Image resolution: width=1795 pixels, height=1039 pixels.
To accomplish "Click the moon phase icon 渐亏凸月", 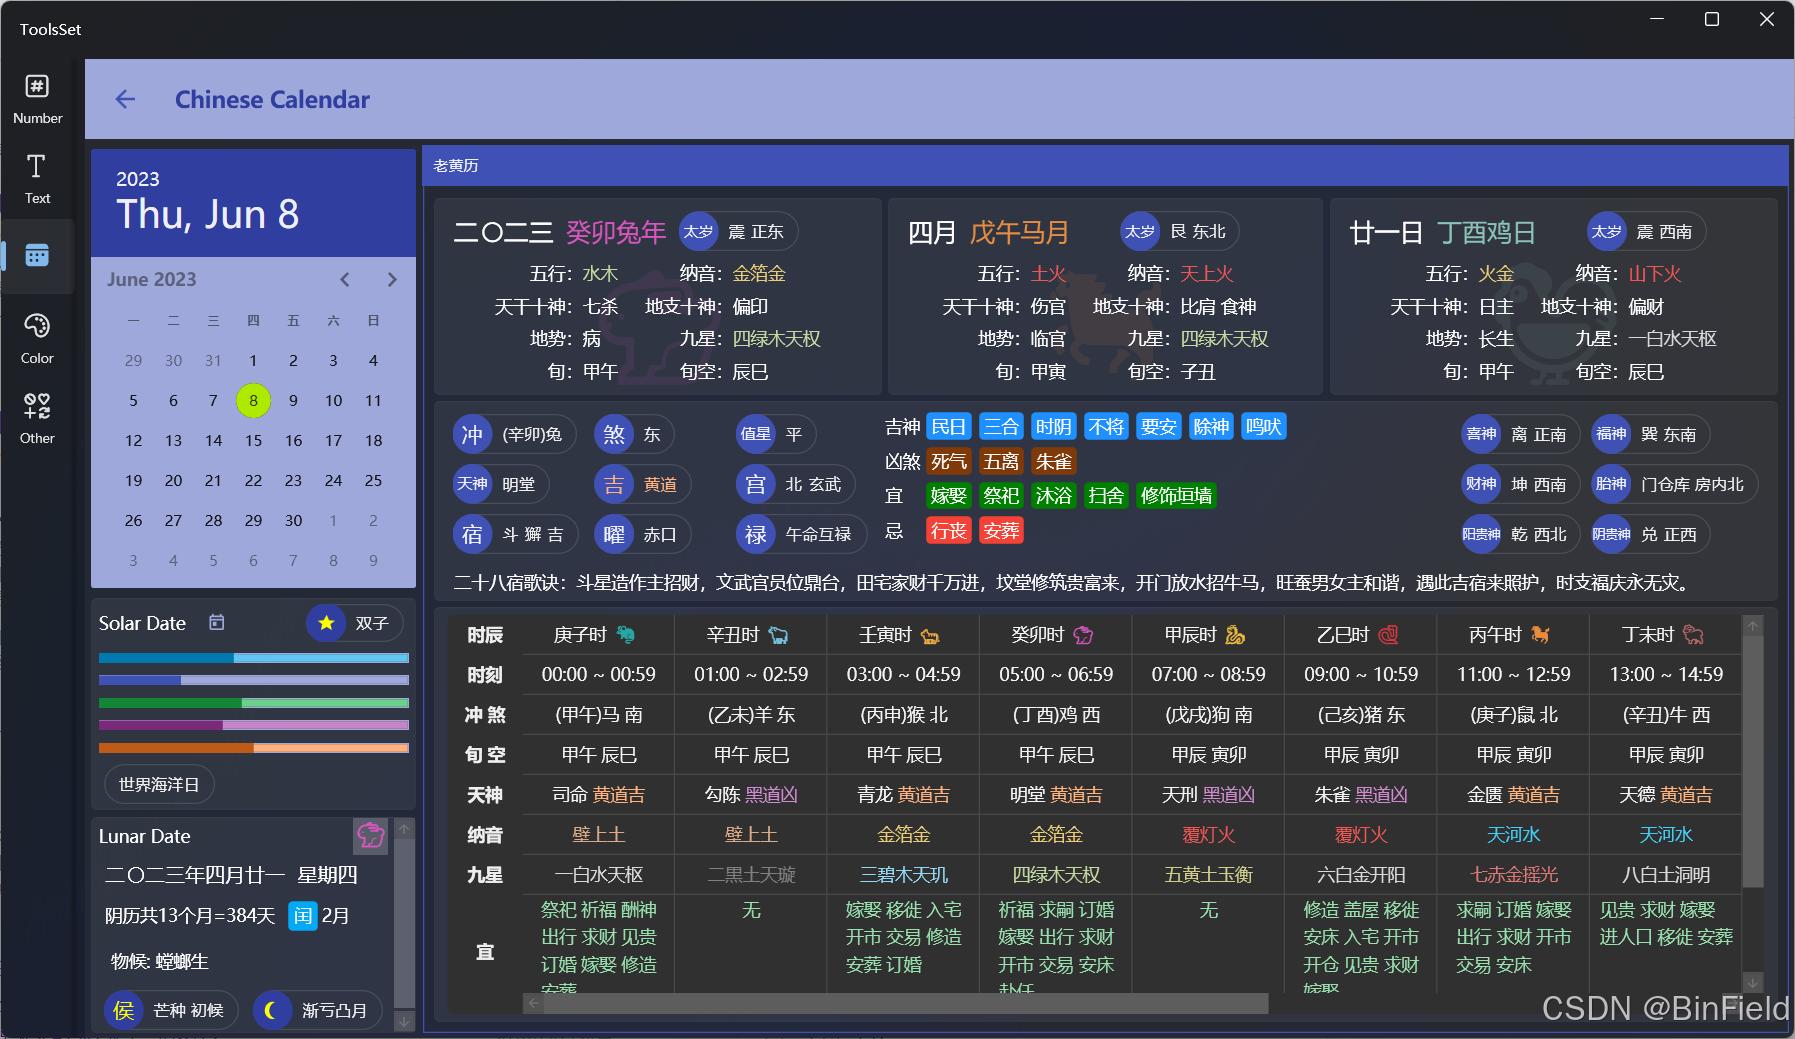I will click(271, 1010).
